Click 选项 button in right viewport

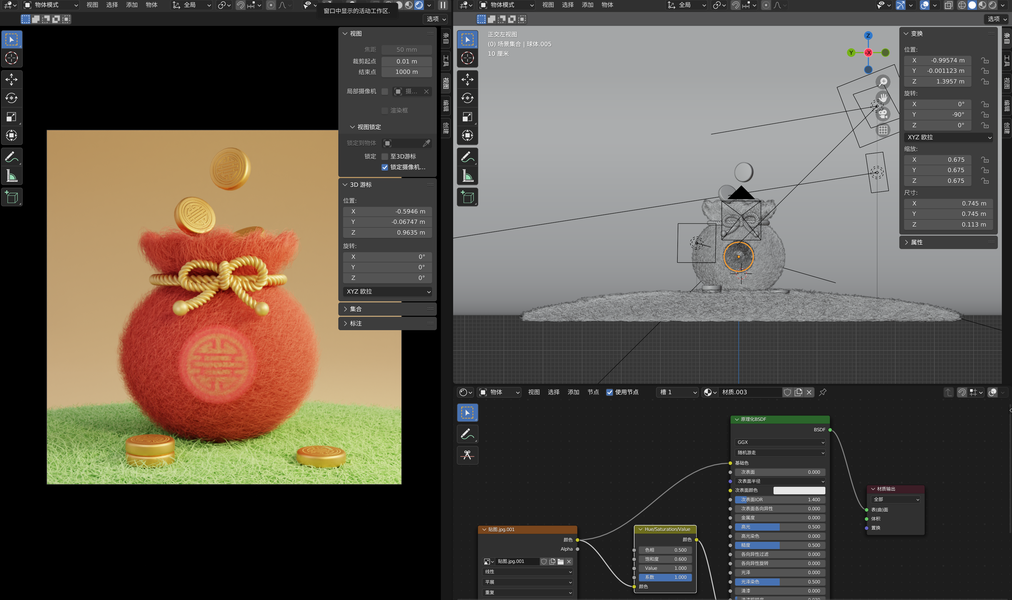coord(997,19)
